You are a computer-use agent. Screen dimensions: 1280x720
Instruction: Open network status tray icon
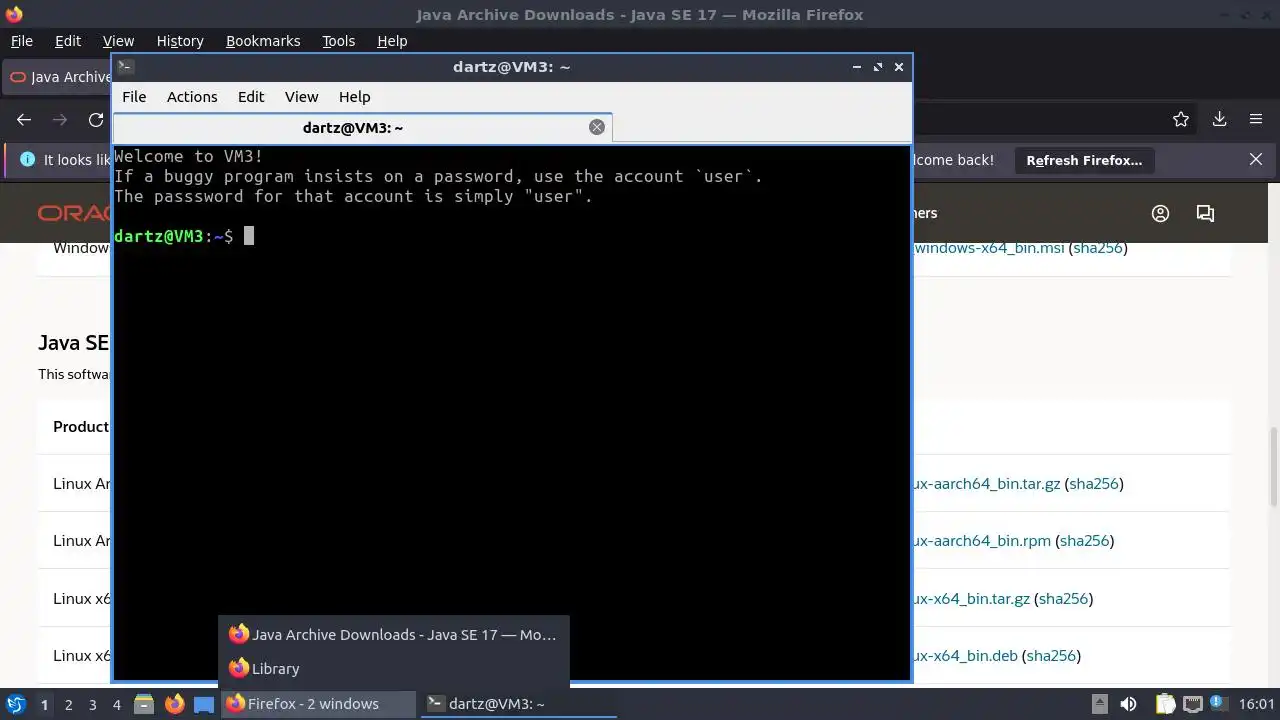(1191, 704)
